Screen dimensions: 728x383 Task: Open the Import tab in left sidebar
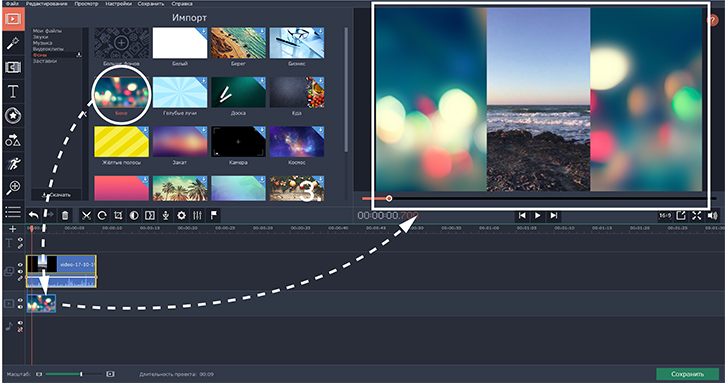(13, 19)
